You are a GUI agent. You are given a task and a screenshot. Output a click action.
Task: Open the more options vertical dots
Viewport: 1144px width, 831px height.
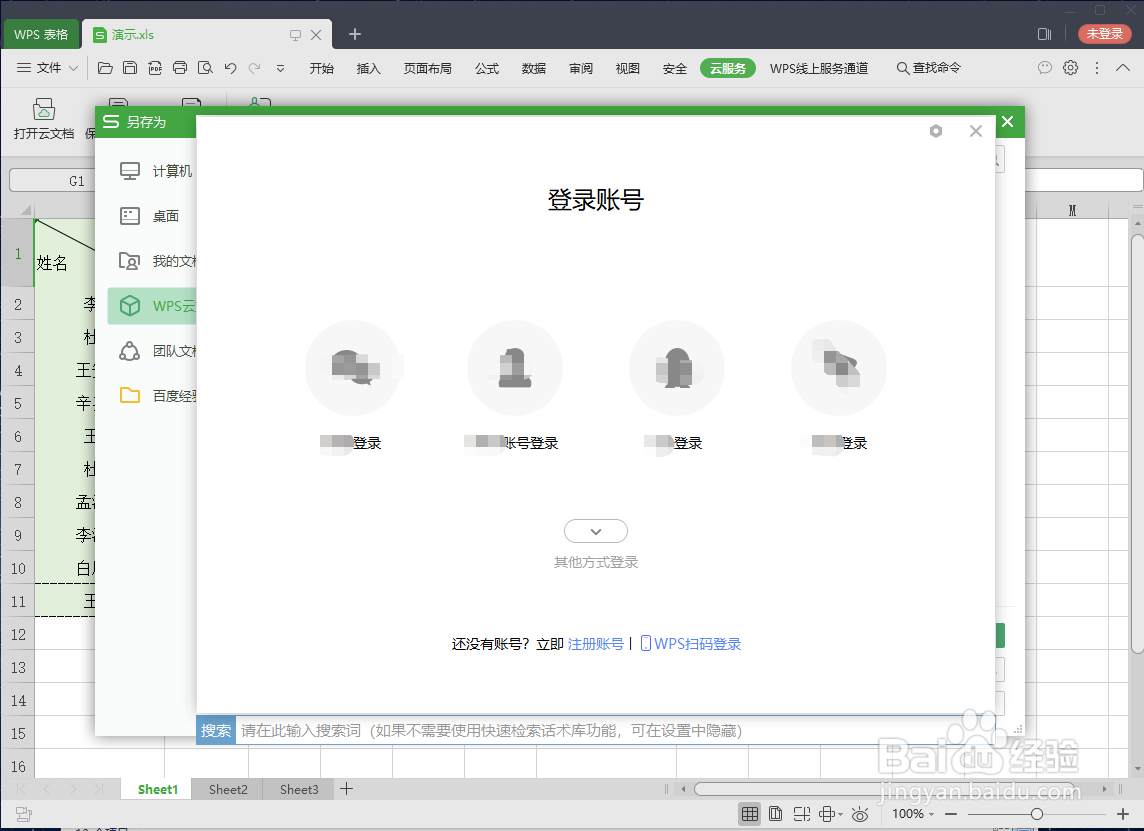1097,68
